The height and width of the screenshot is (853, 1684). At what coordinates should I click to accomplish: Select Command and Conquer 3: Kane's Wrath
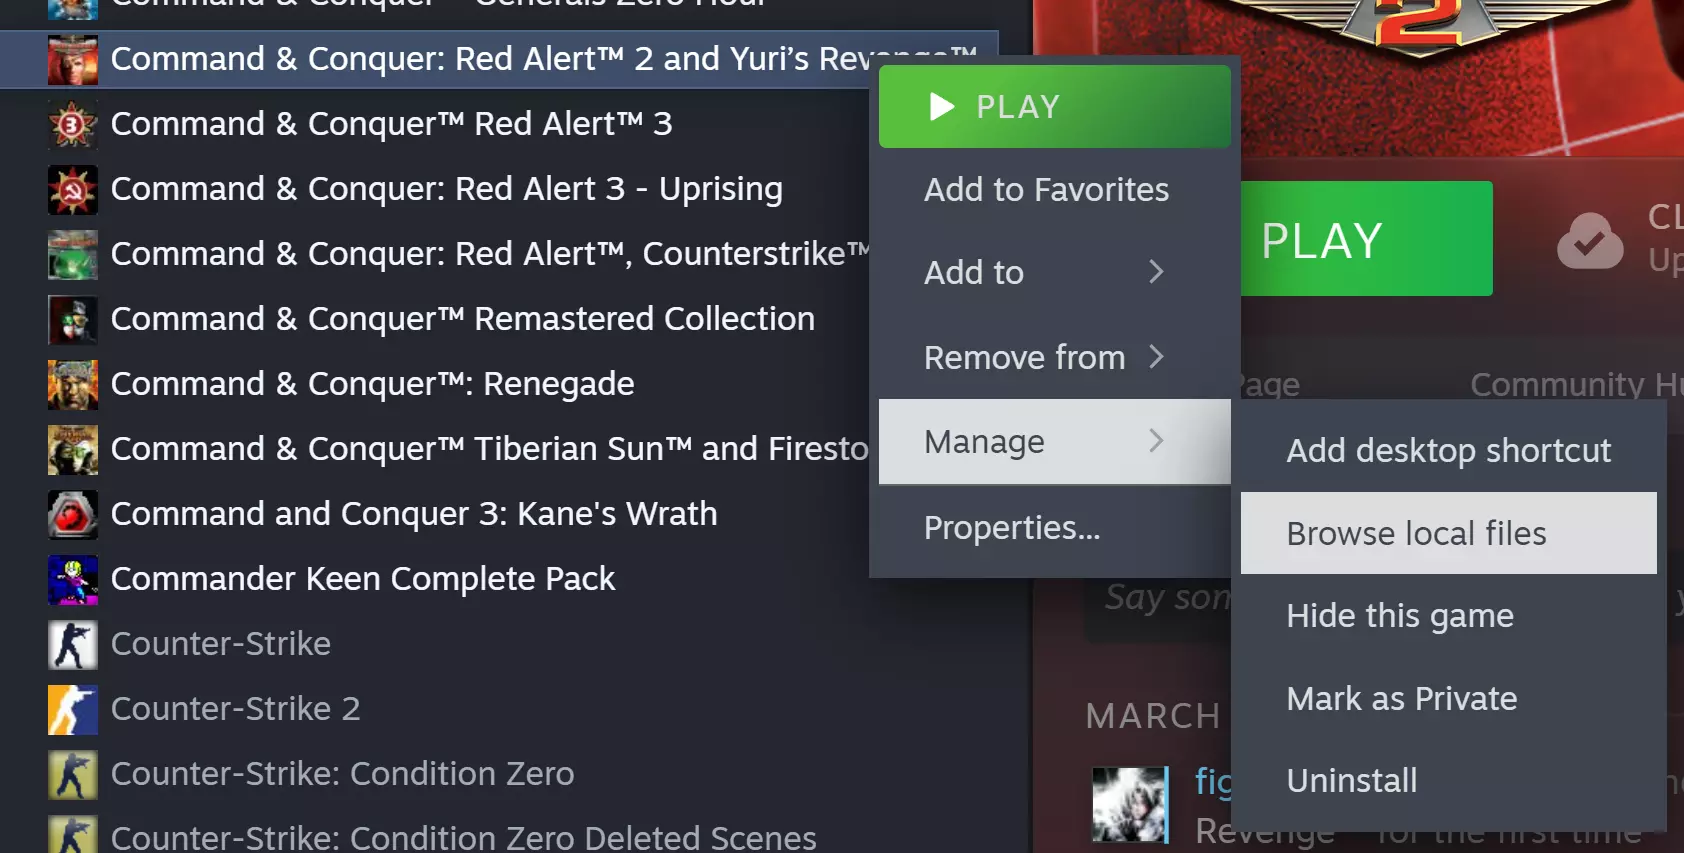pyautogui.click(x=414, y=514)
